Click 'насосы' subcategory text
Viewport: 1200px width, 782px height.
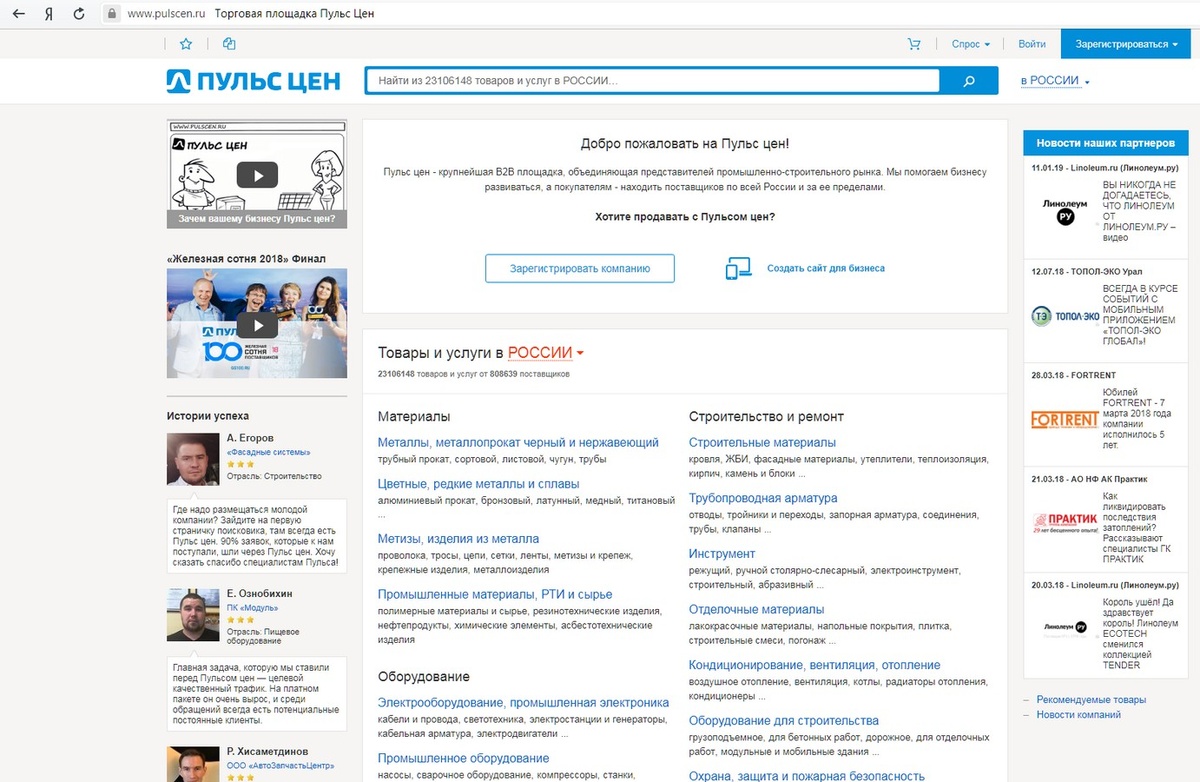click(x=395, y=775)
